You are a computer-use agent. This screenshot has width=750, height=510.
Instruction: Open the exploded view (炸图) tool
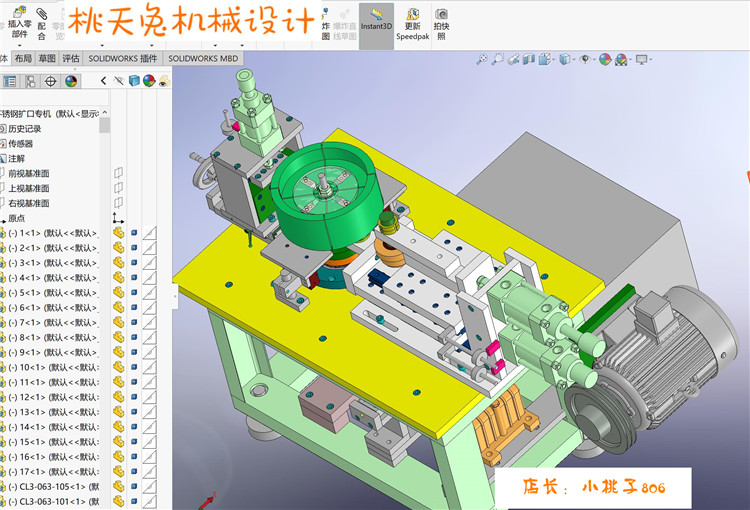point(326,24)
